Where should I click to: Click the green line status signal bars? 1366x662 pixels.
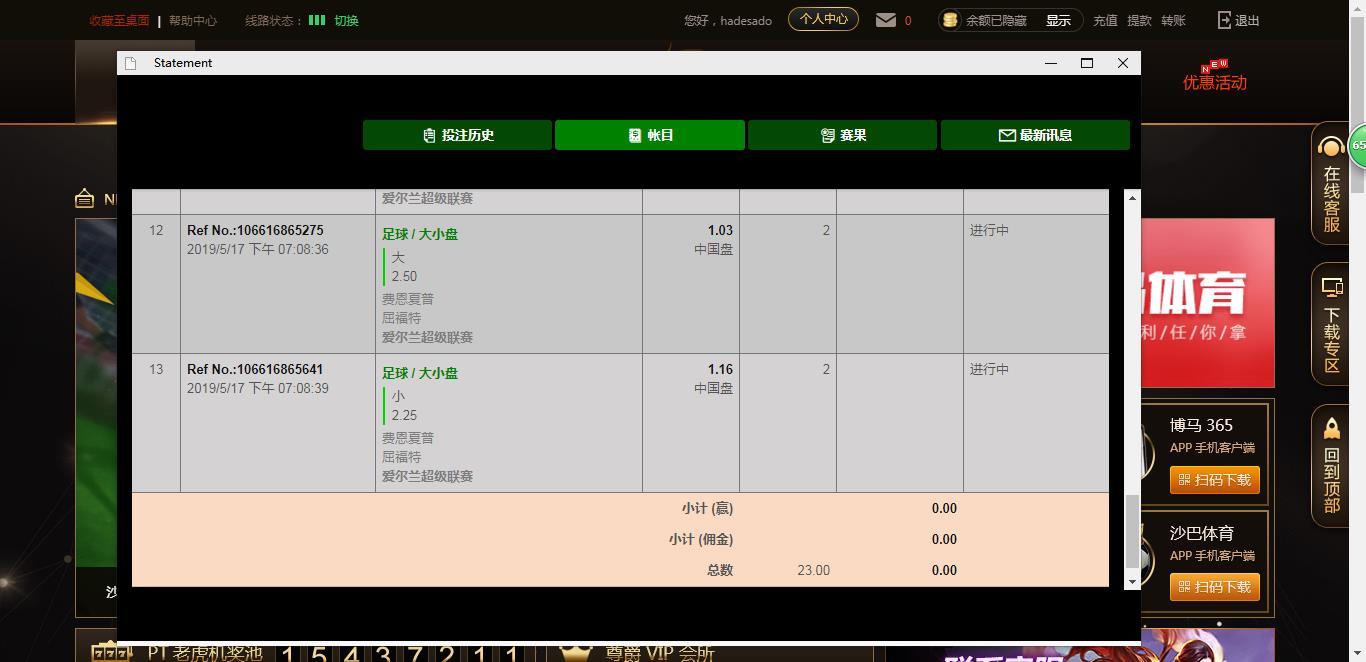tap(317, 20)
